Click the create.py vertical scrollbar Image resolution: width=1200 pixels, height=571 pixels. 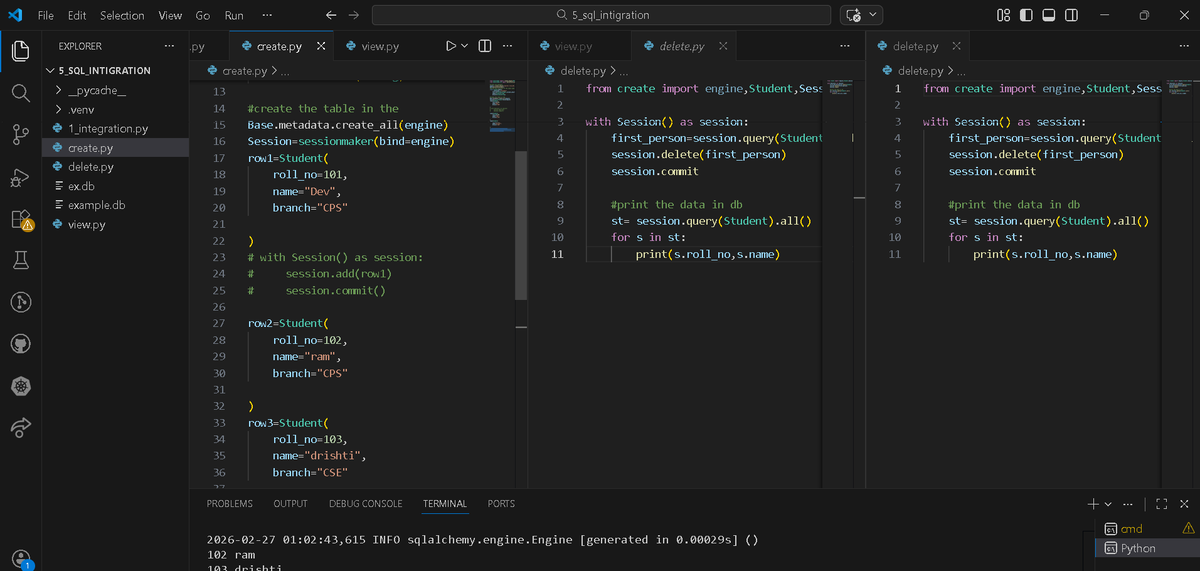click(x=520, y=225)
